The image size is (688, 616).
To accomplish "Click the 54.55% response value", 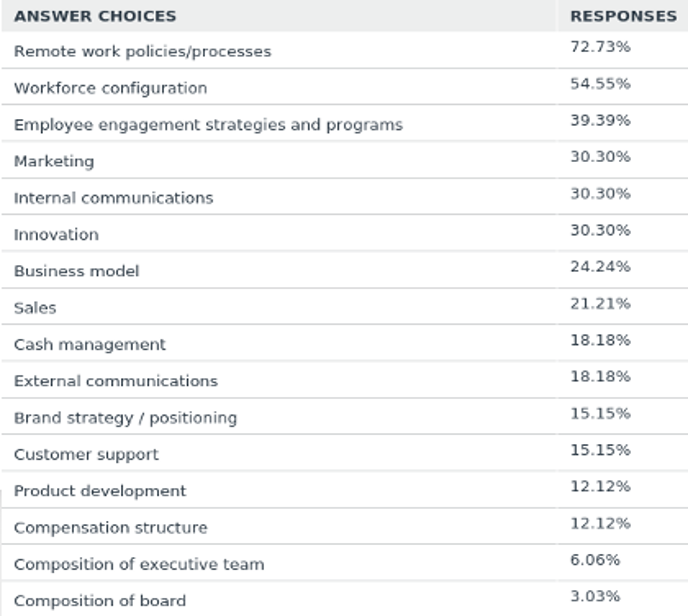I will click(600, 84).
